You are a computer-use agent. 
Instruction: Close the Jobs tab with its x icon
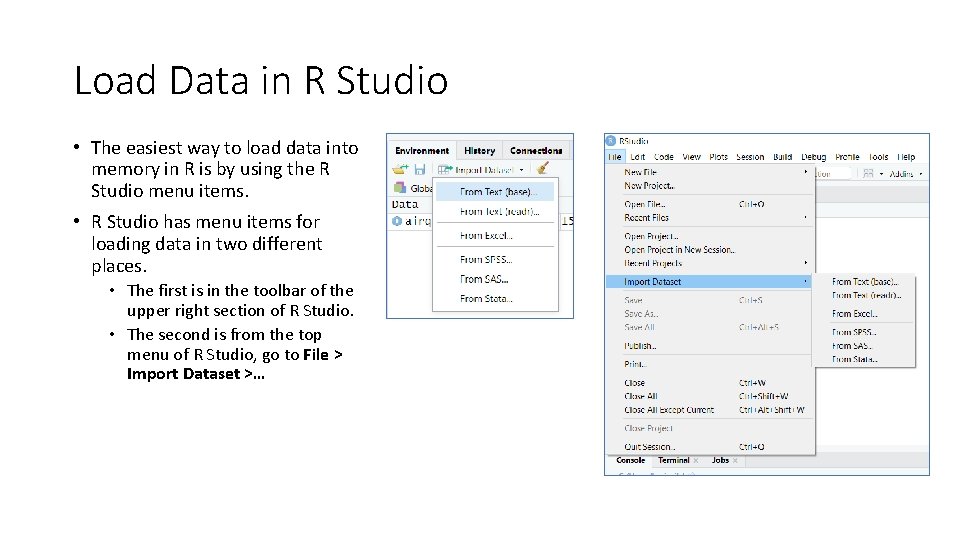click(x=735, y=460)
